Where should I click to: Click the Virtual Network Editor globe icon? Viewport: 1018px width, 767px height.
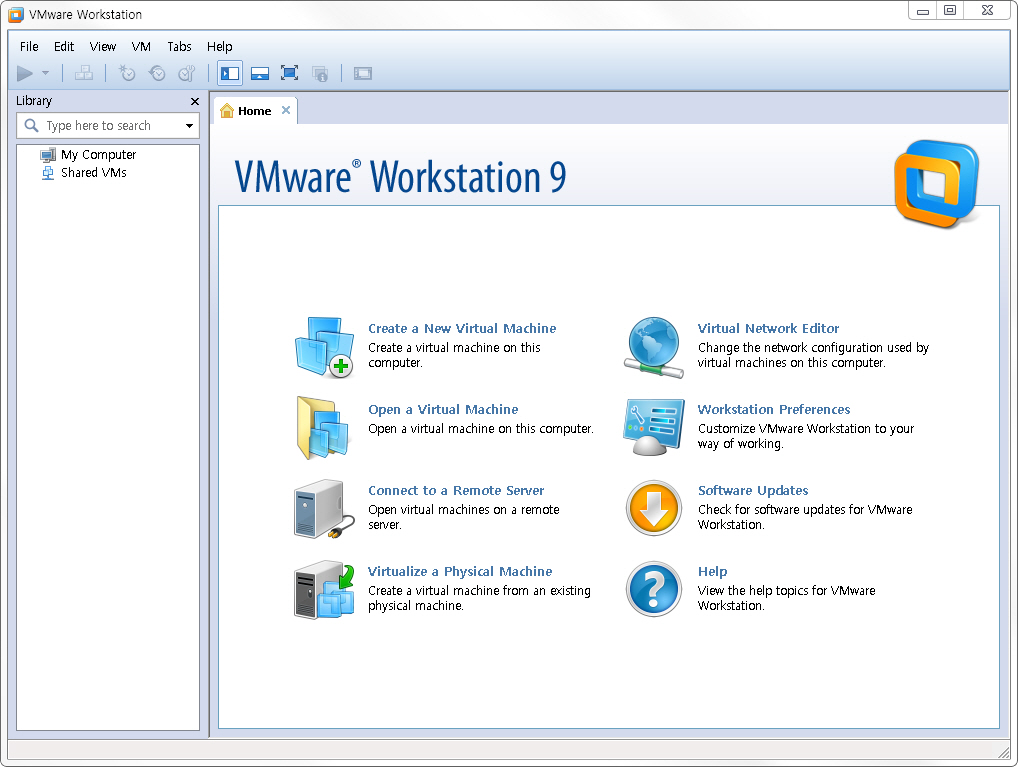pos(654,347)
